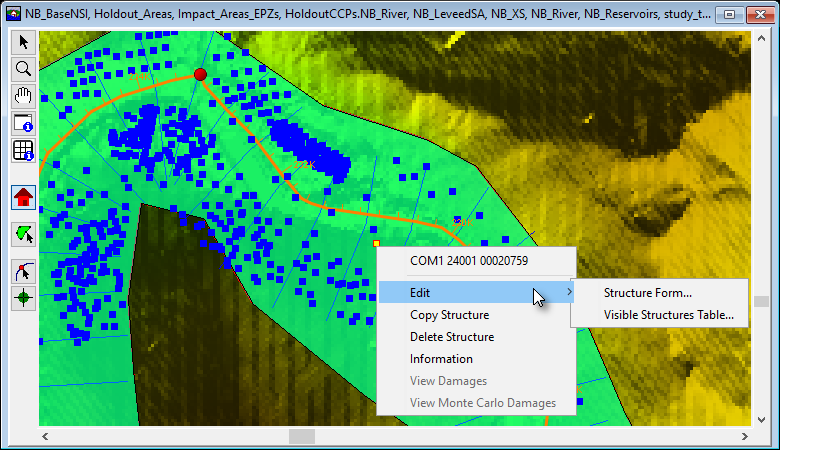Click the horizontal scrollbar thumb

coord(302,437)
